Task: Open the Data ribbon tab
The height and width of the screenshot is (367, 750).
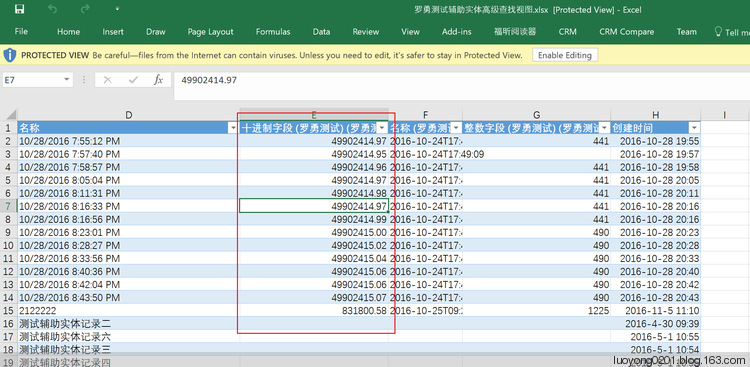Action: tap(321, 32)
